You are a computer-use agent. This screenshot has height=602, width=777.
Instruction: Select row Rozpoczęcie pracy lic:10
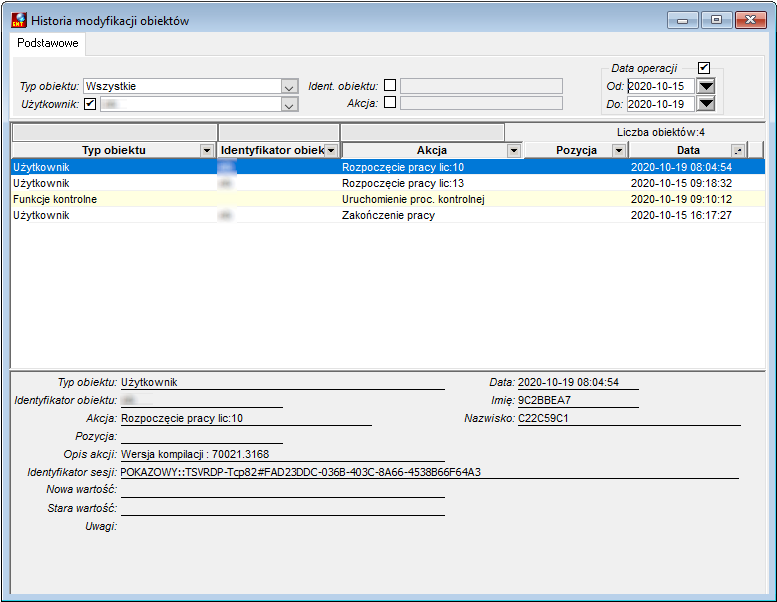point(388,167)
